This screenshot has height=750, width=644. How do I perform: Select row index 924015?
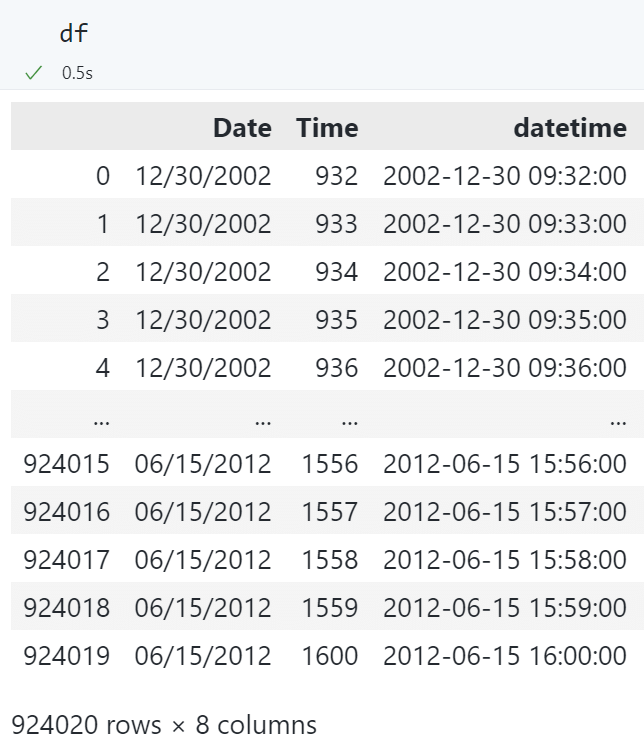67,464
